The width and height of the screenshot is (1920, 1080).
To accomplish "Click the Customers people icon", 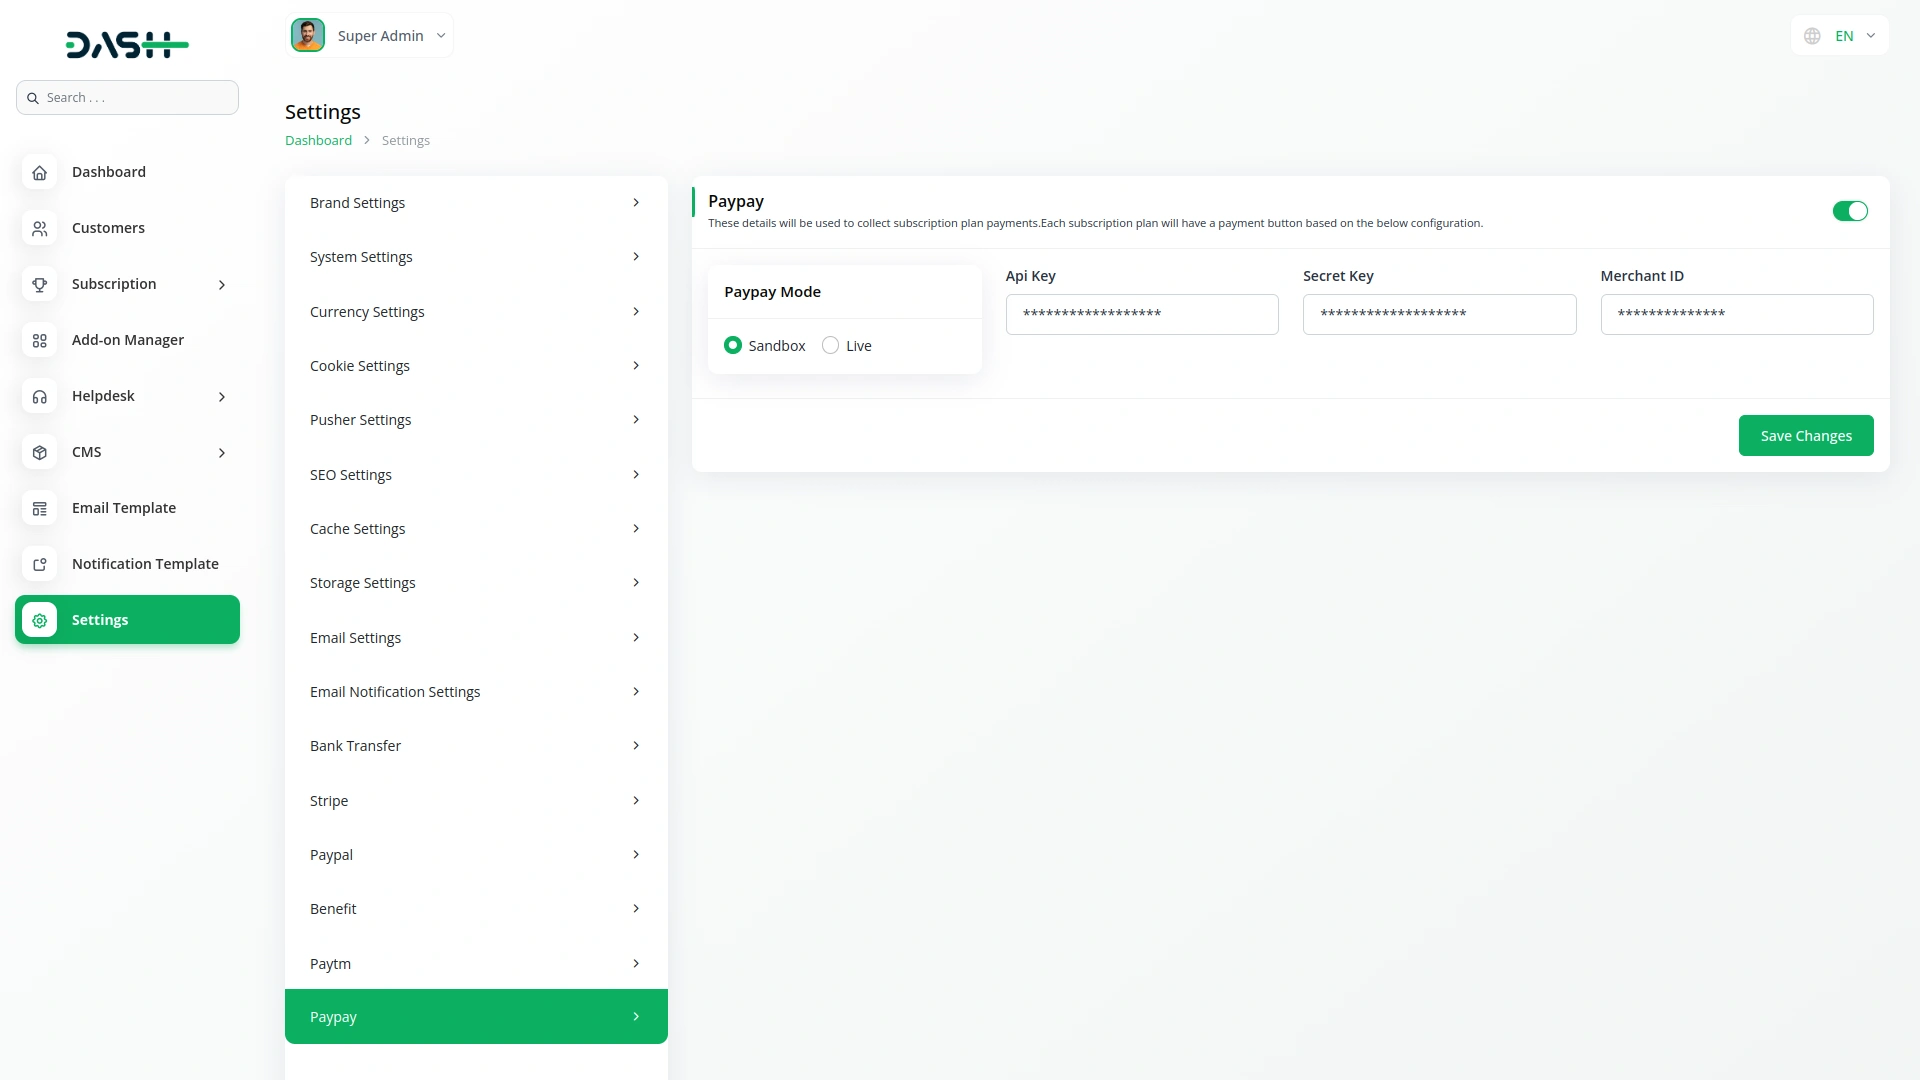I will [39, 228].
